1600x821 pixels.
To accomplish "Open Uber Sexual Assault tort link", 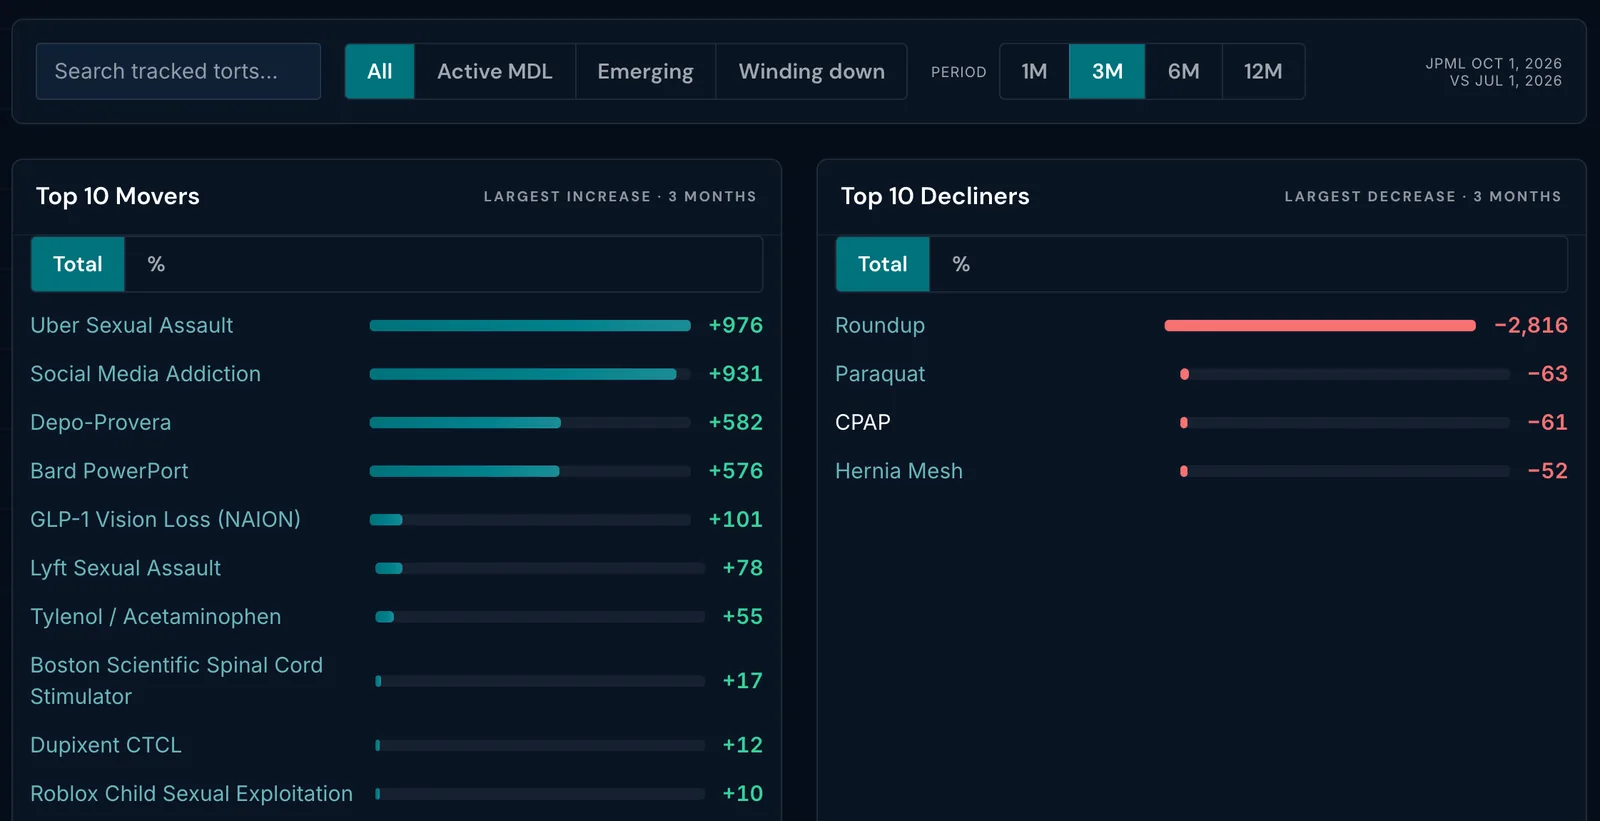I will coord(132,325).
